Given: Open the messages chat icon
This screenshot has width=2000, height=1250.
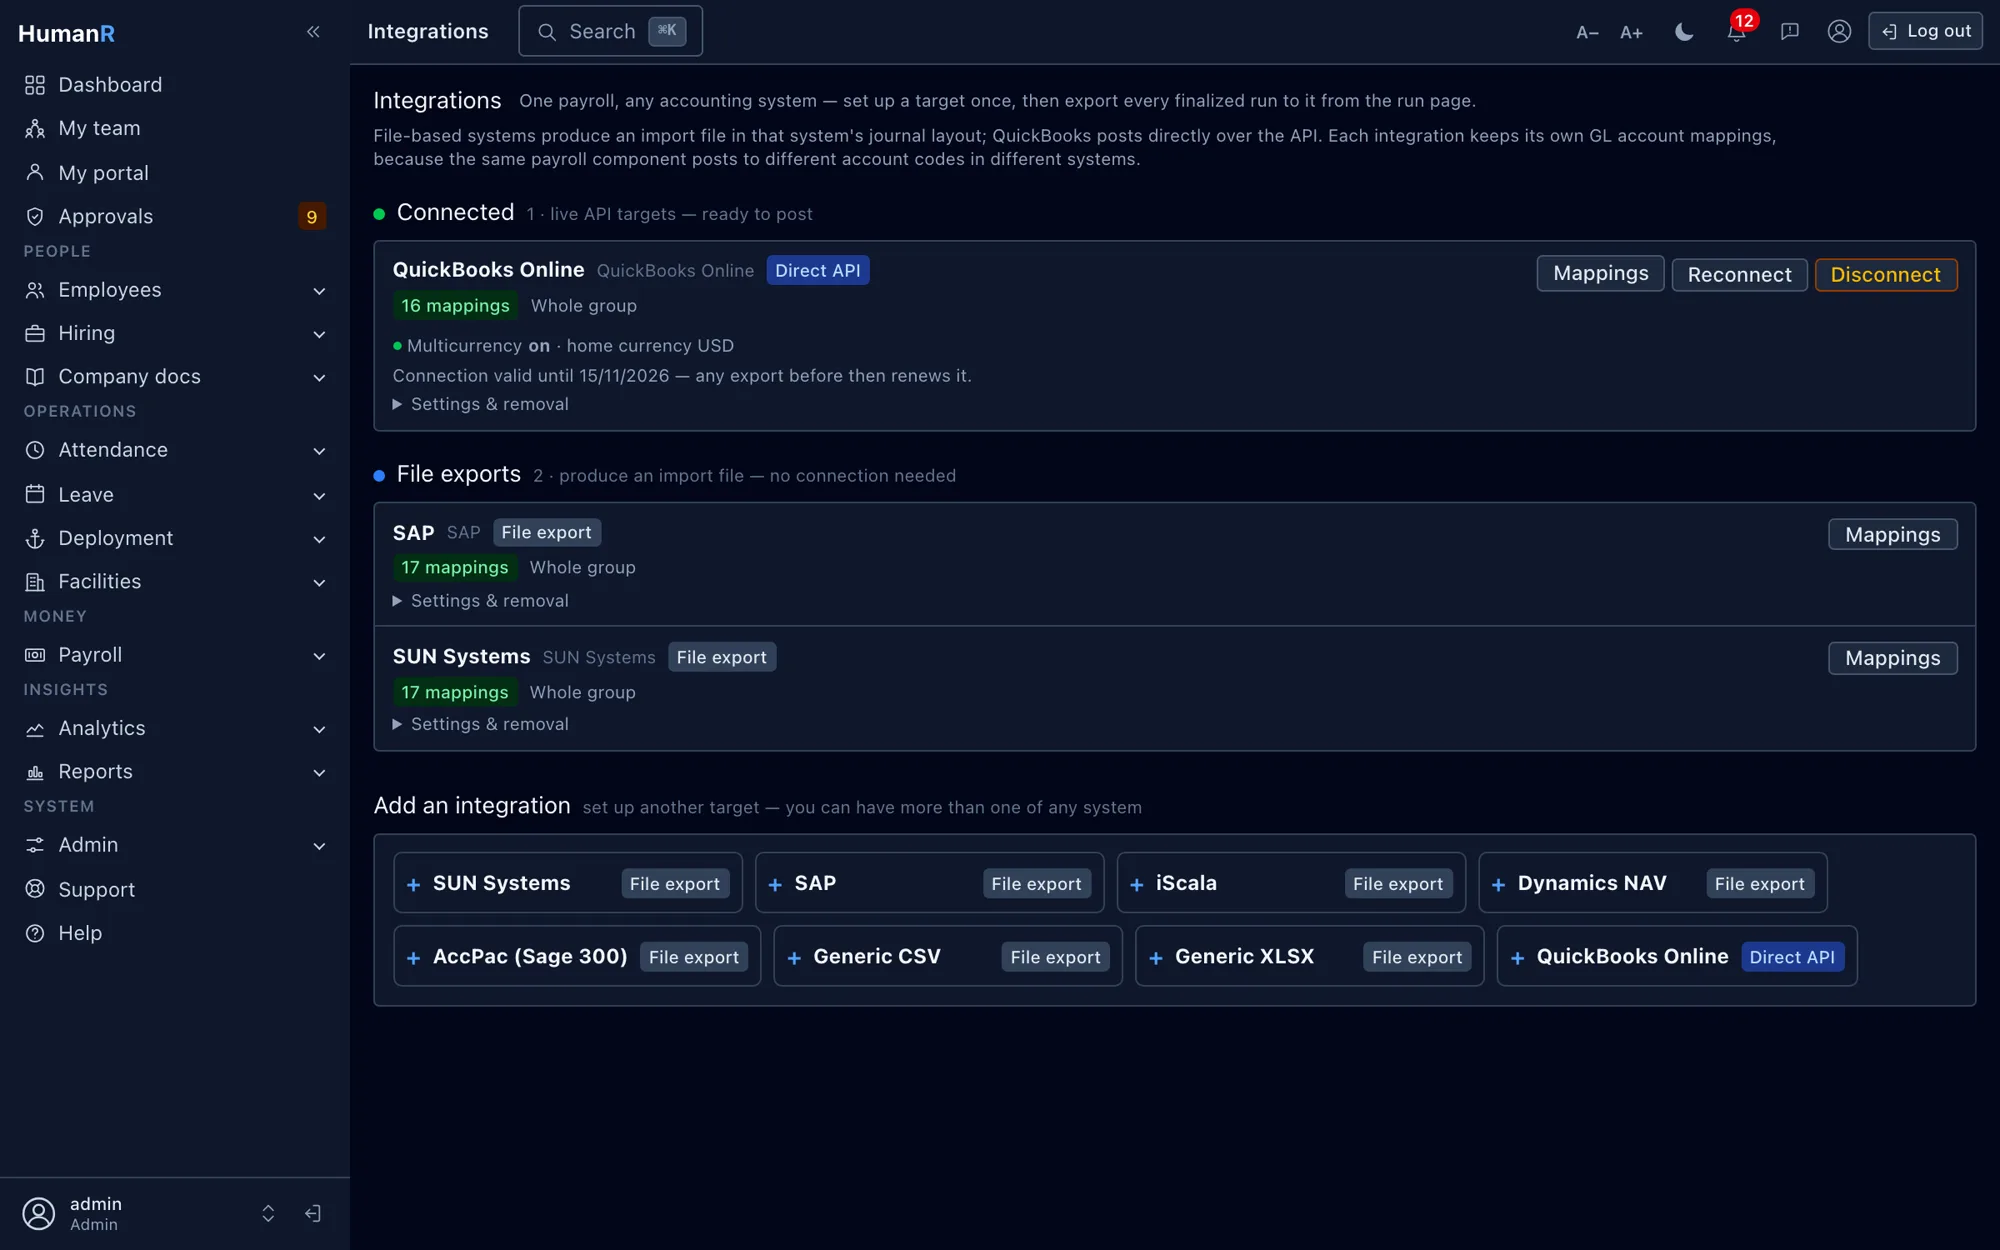Looking at the screenshot, I should pyautogui.click(x=1790, y=32).
